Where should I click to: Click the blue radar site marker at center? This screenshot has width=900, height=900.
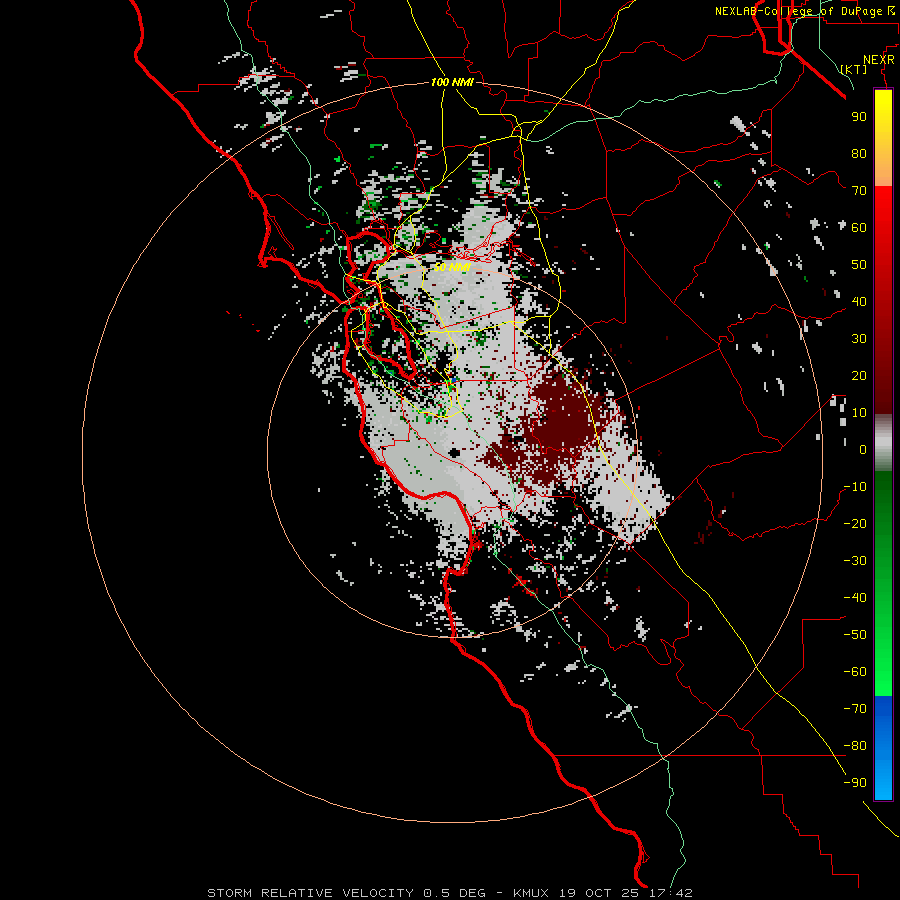coord(453,380)
